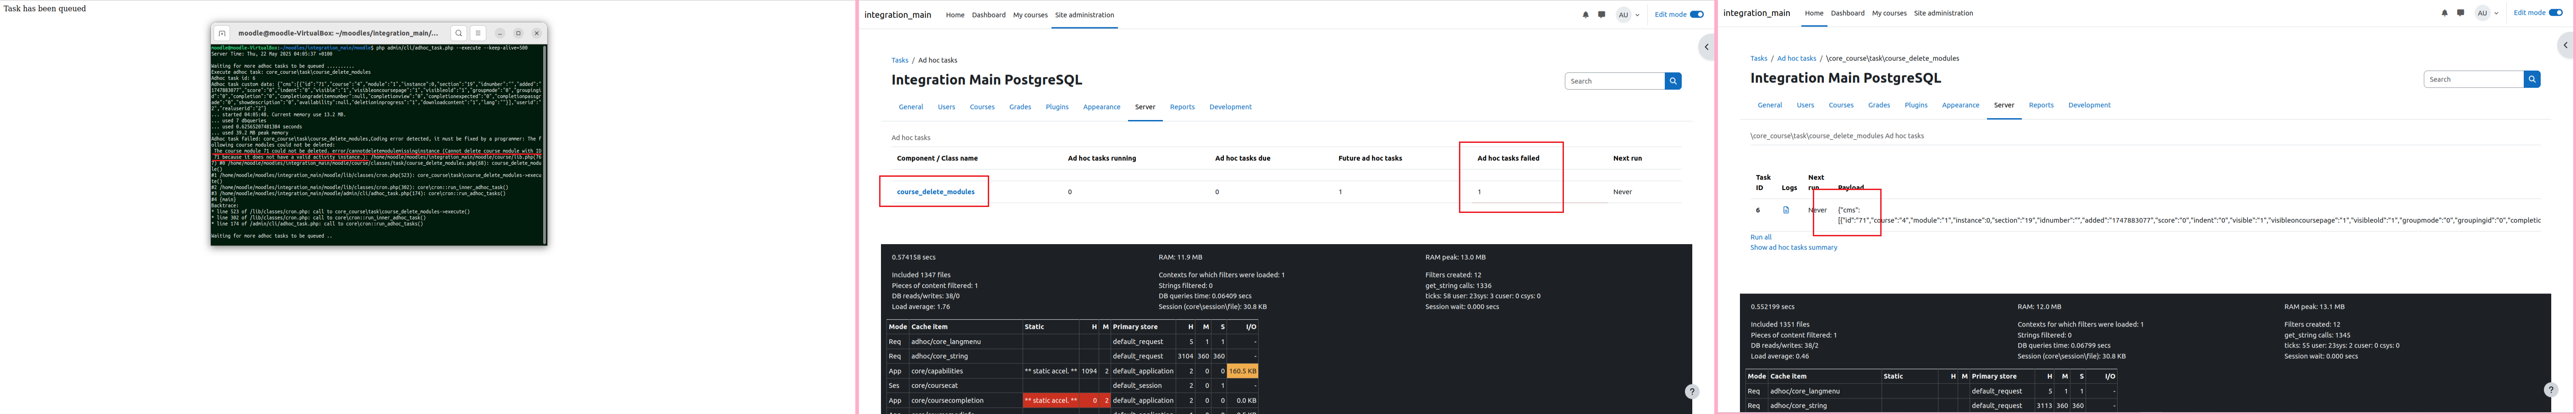Switch to Development tab on course_delete_modules task page
This screenshot has height=414, width=2576.
click(2089, 105)
